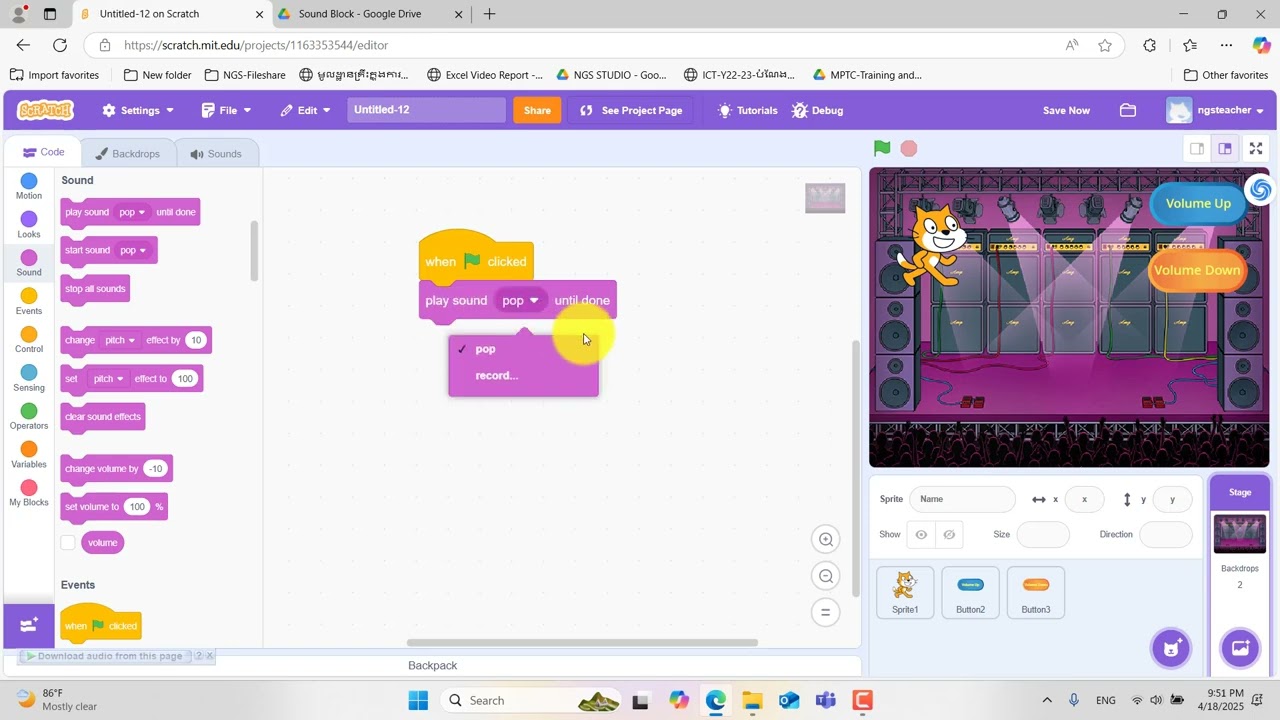Image resolution: width=1280 pixels, height=720 pixels.
Task: Switch to Sounds tab
Action: (216, 154)
